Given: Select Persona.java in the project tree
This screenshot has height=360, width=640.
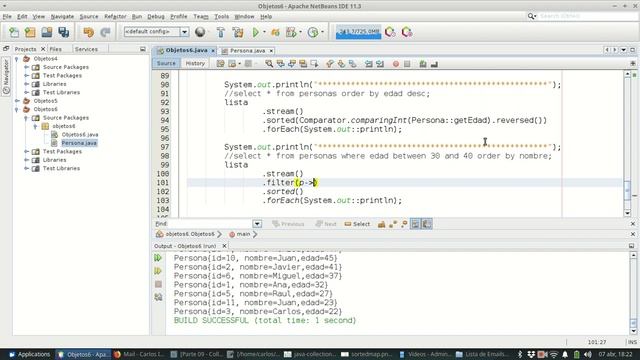Looking at the screenshot, I should [79, 143].
